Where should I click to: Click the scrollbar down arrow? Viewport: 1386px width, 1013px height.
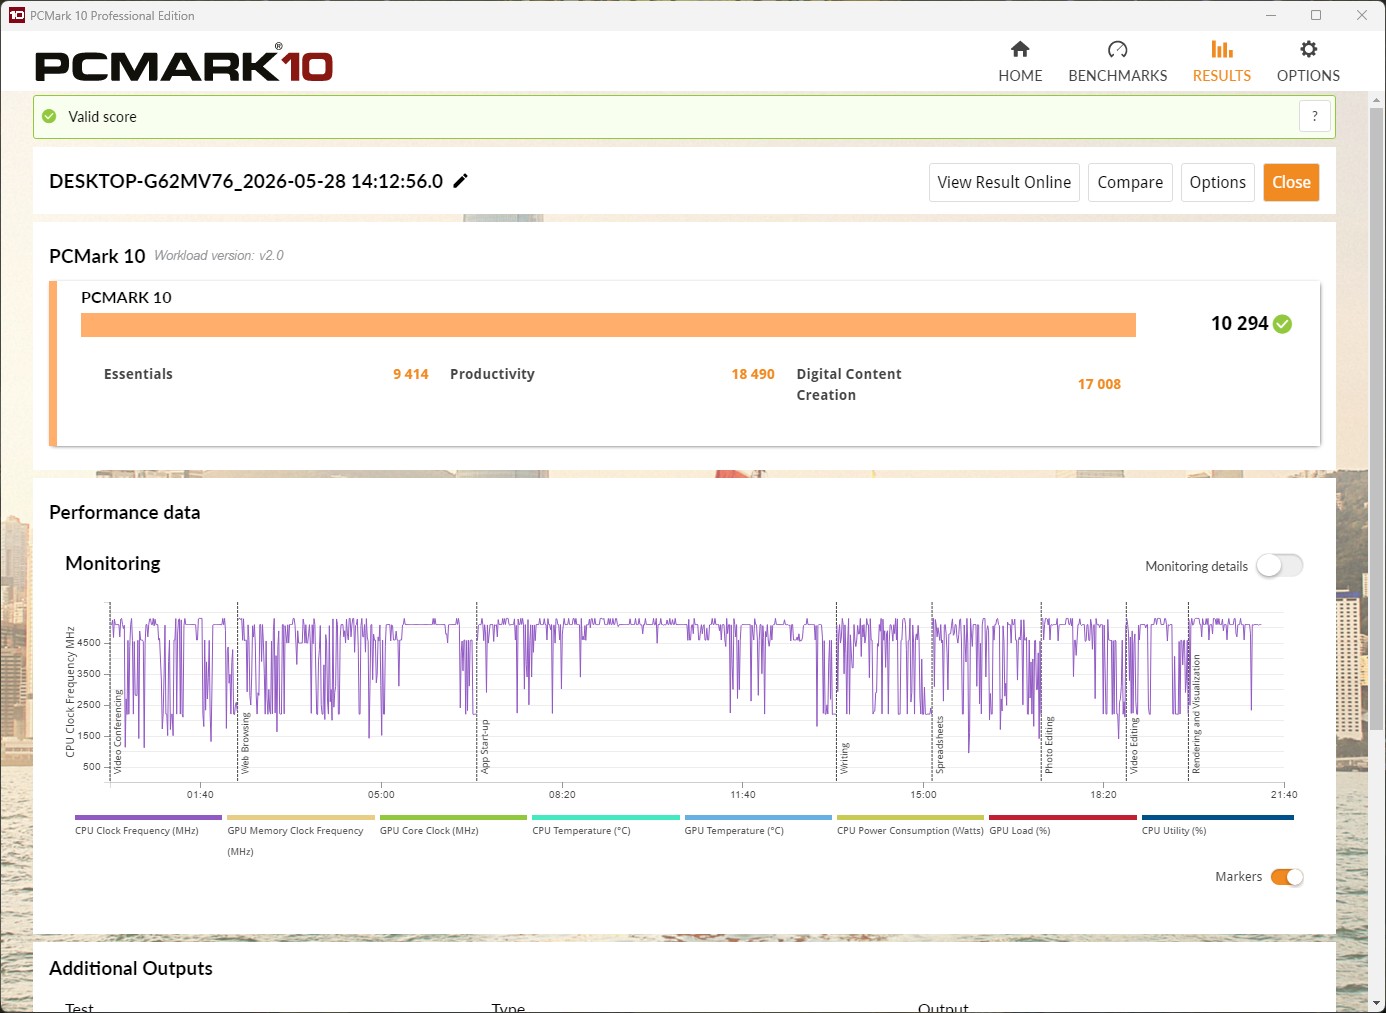(x=1376, y=1003)
